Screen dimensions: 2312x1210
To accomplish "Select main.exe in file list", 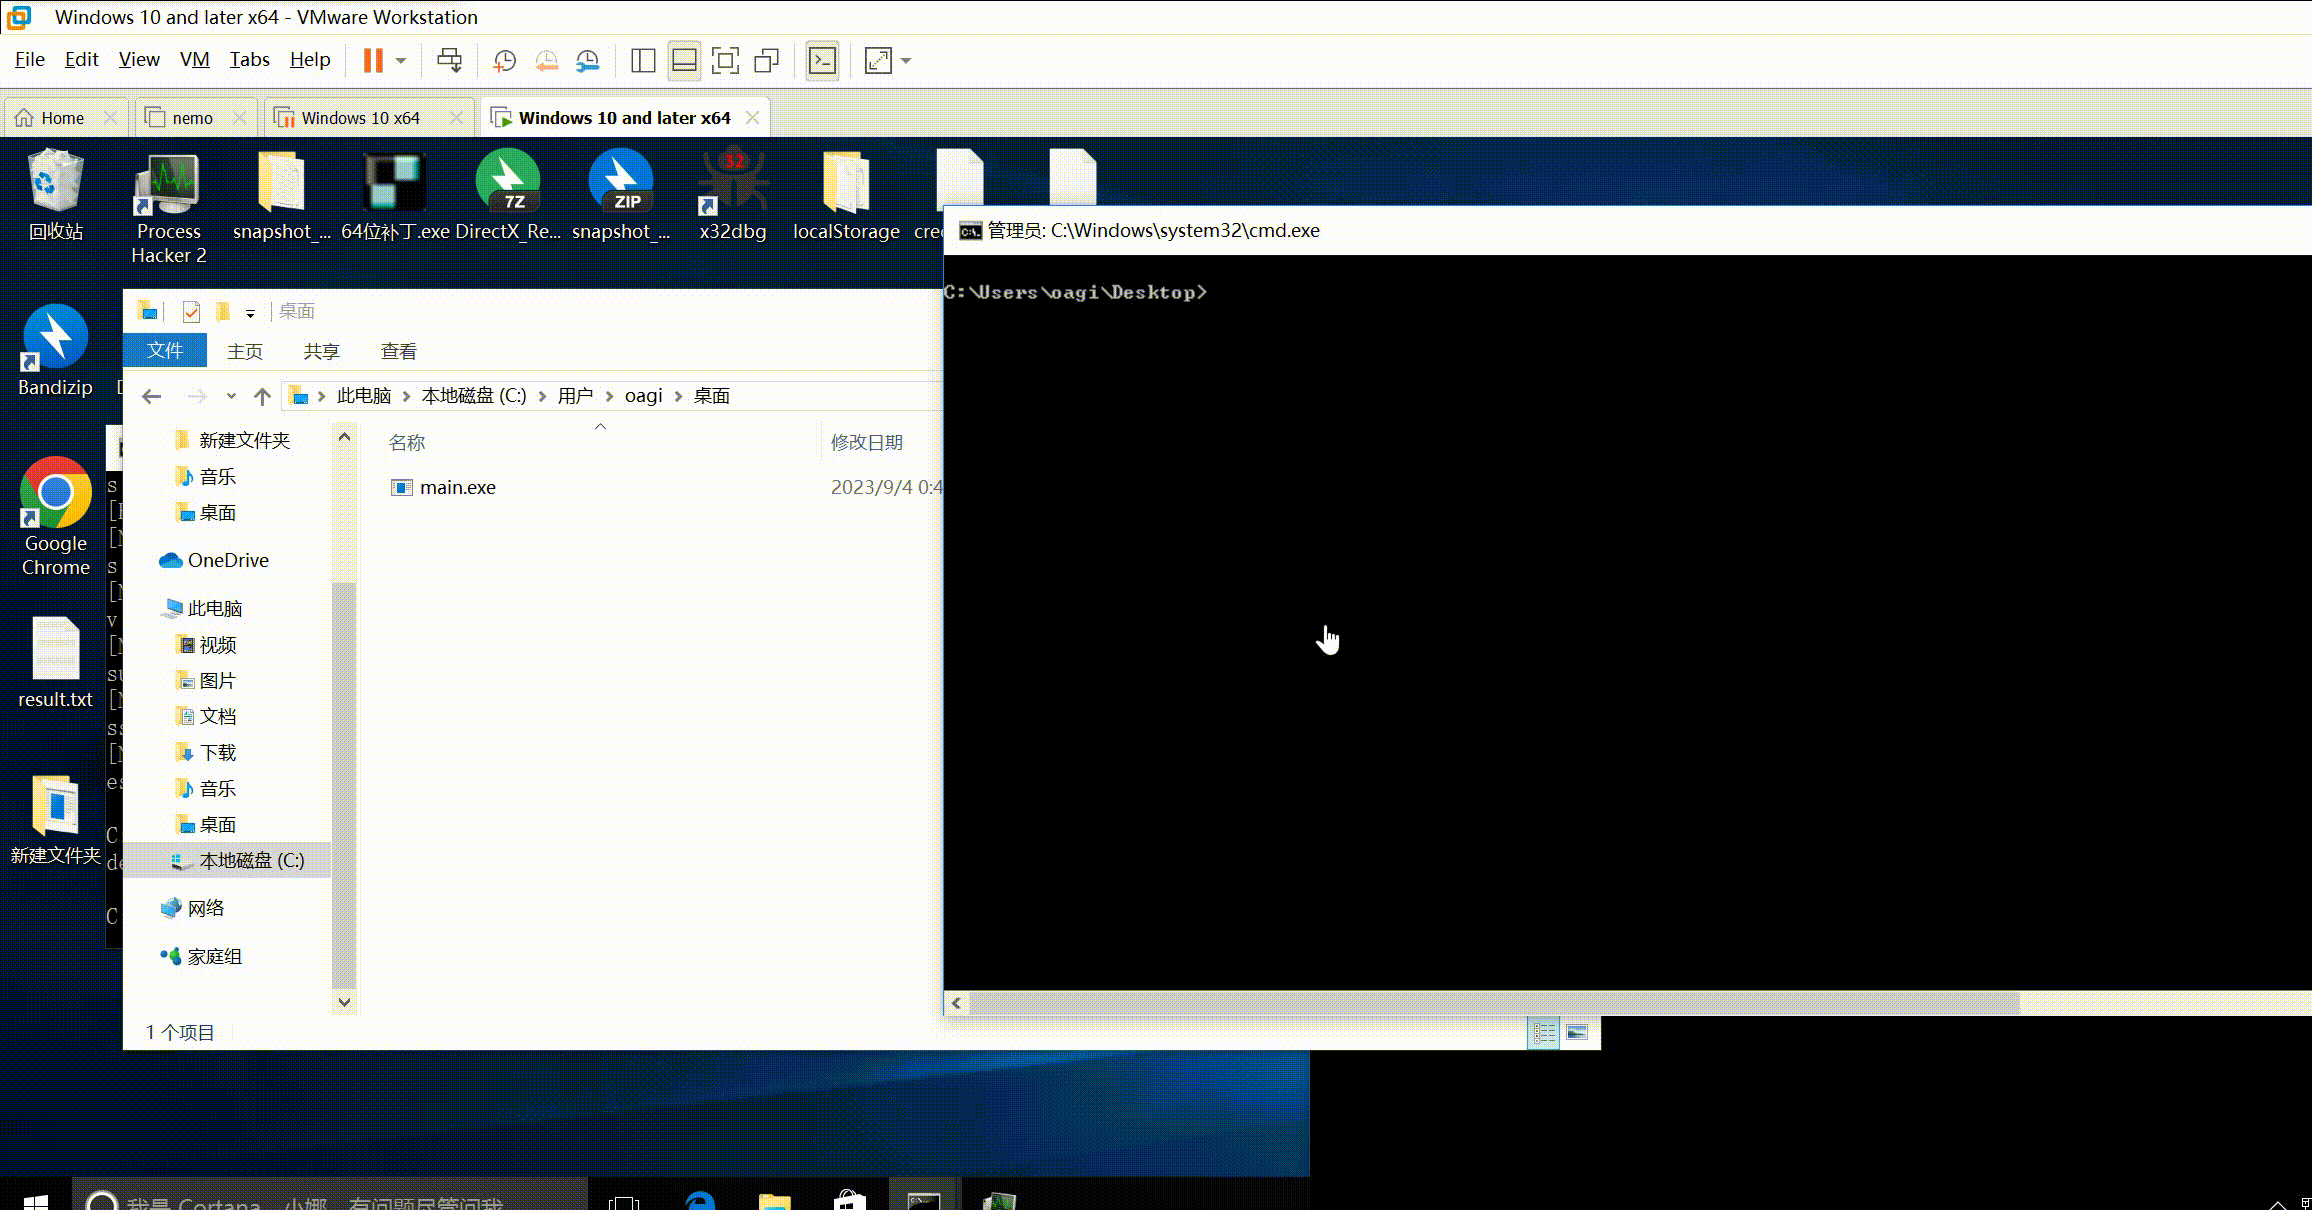I will pyautogui.click(x=457, y=488).
